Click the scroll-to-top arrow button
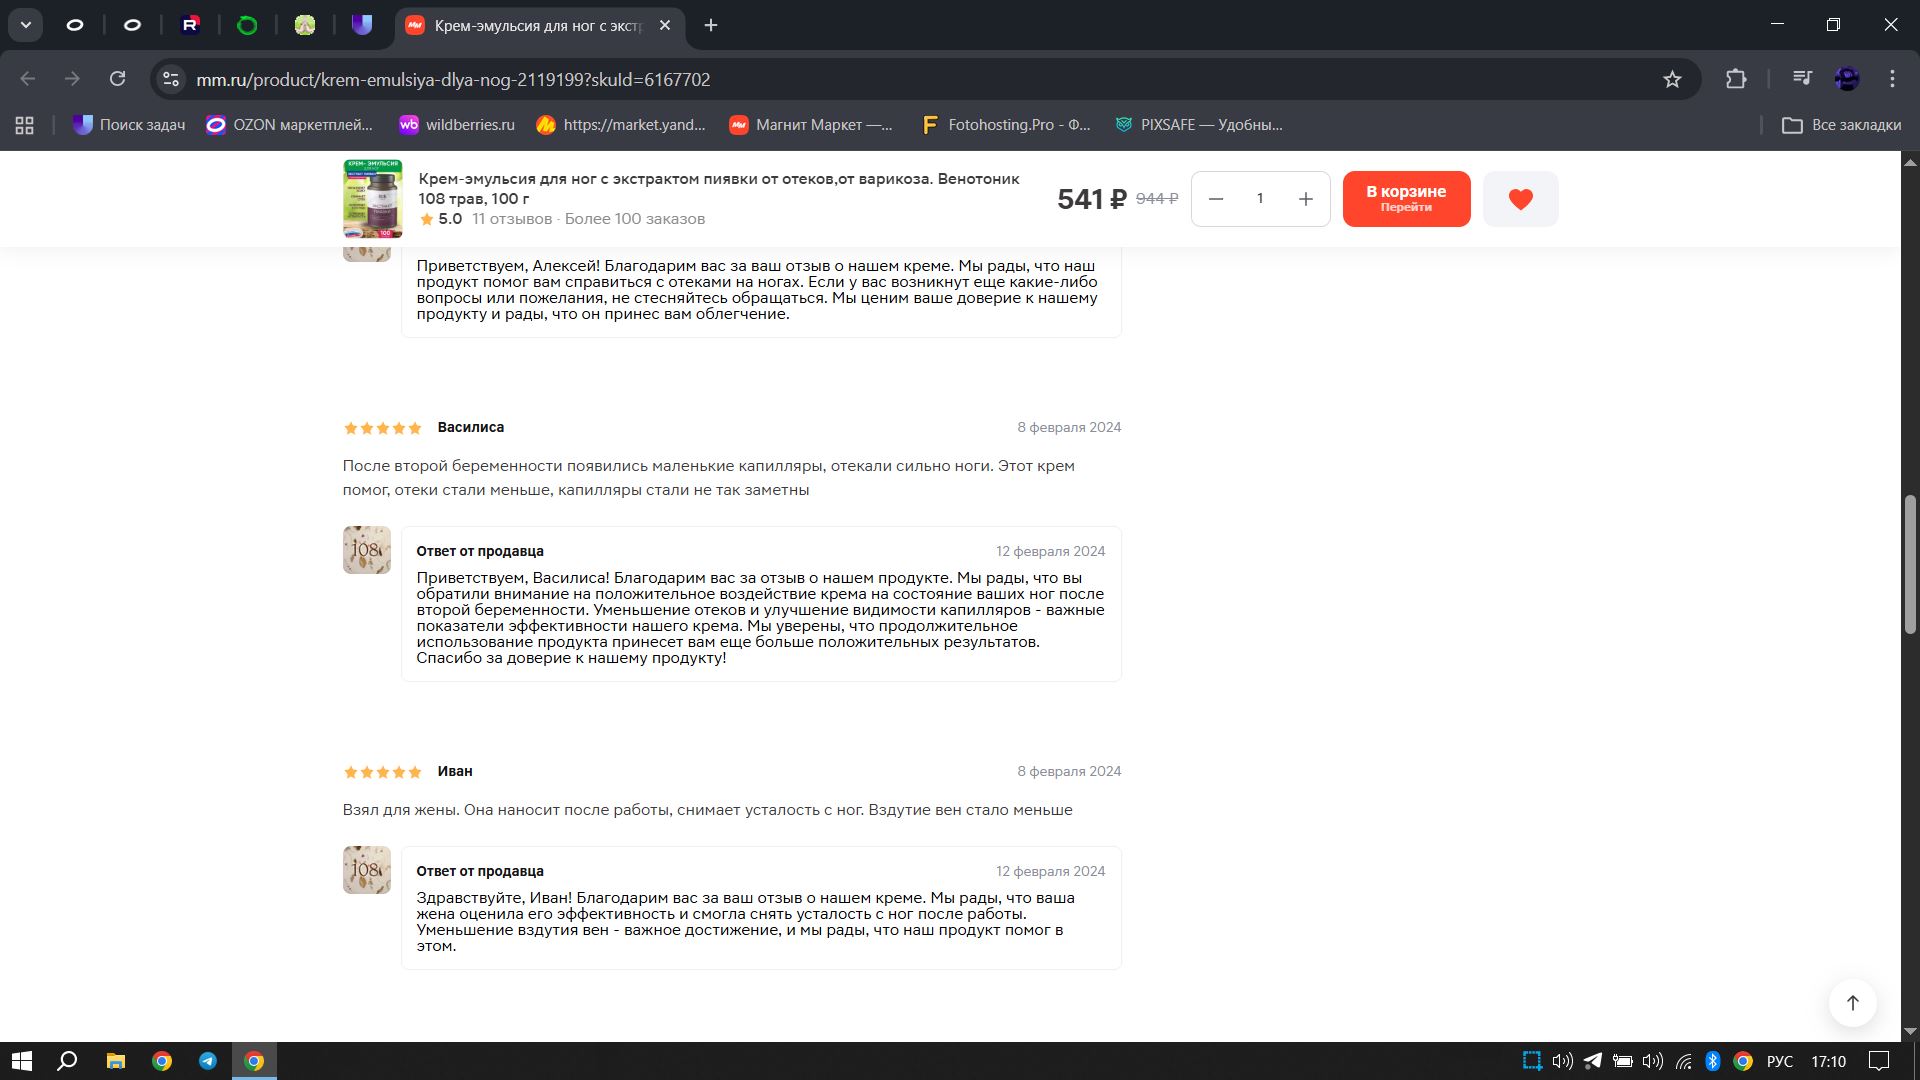 tap(1852, 1003)
